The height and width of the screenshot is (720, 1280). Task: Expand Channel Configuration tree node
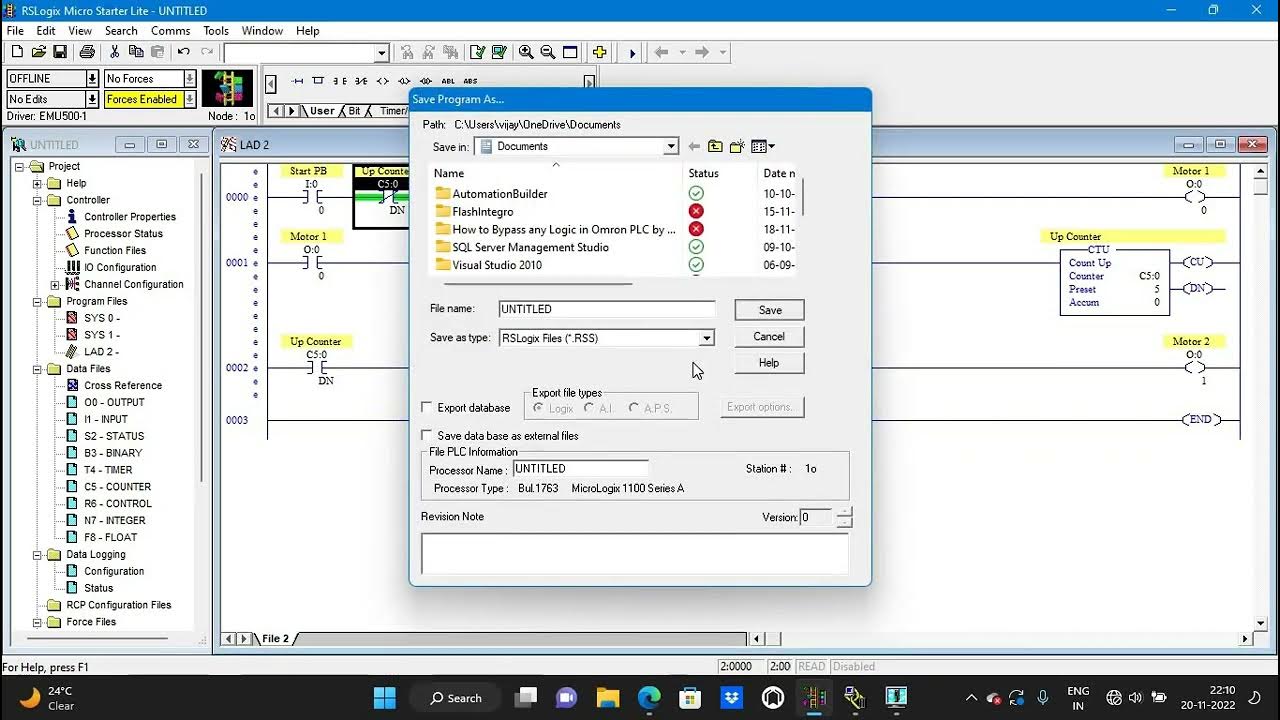[x=55, y=284]
